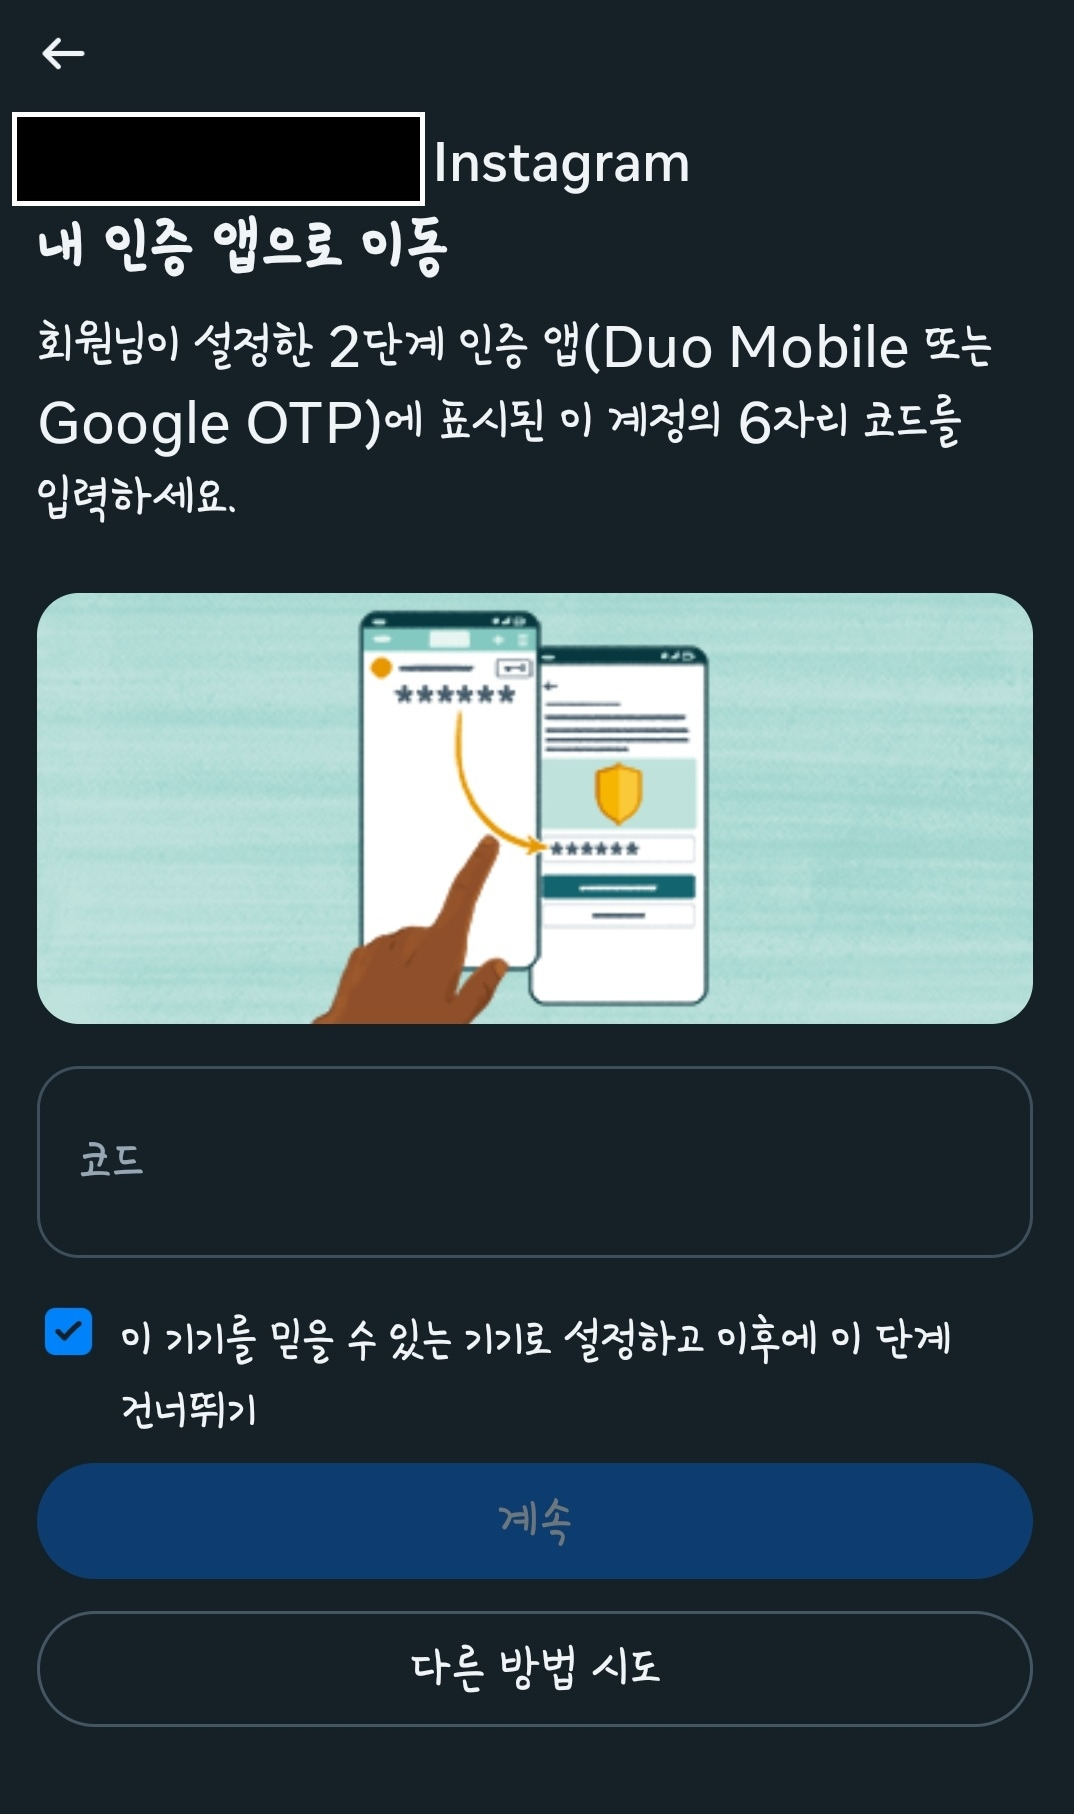Tap the back arrow at top

(63, 53)
